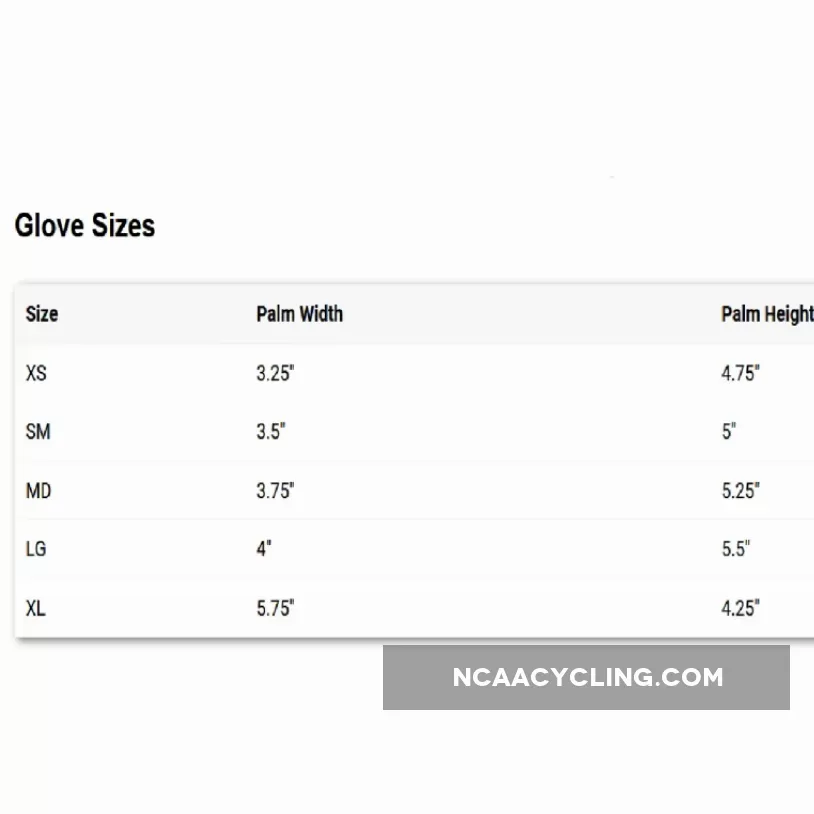The width and height of the screenshot is (814, 814).
Task: Click the 3.75" palm width value
Action: click(275, 491)
